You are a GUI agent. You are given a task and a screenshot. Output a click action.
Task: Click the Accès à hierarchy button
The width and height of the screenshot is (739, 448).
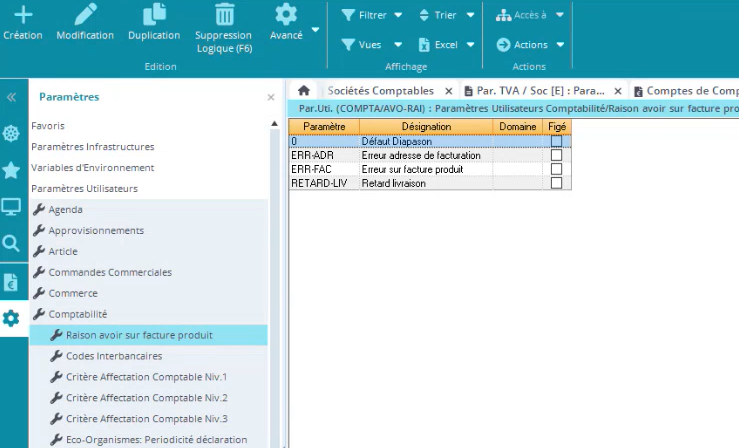tap(521, 15)
